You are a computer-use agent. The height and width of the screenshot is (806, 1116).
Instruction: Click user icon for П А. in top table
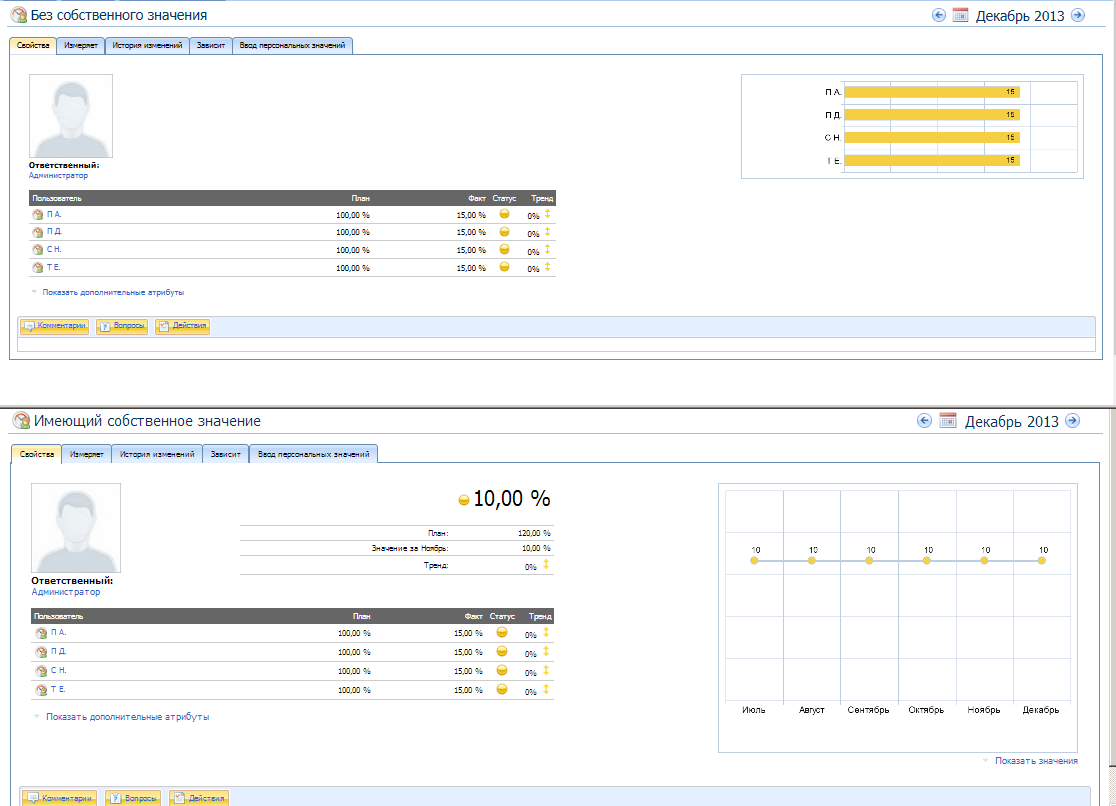pyautogui.click(x=37, y=214)
